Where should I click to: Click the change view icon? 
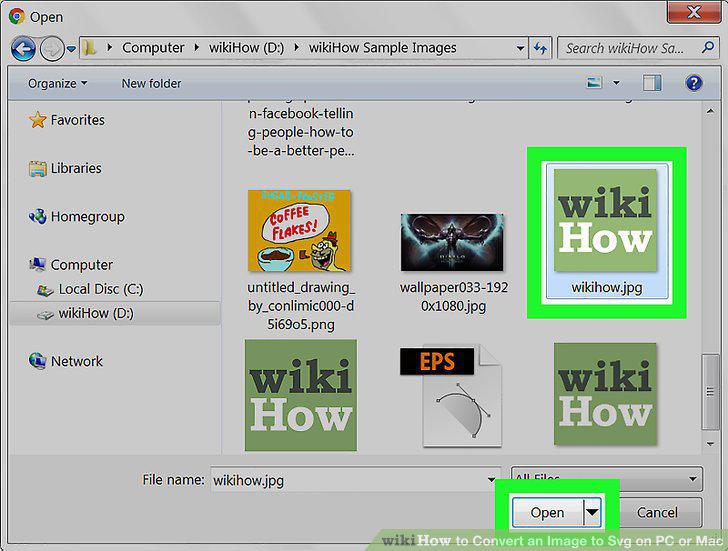coord(594,83)
